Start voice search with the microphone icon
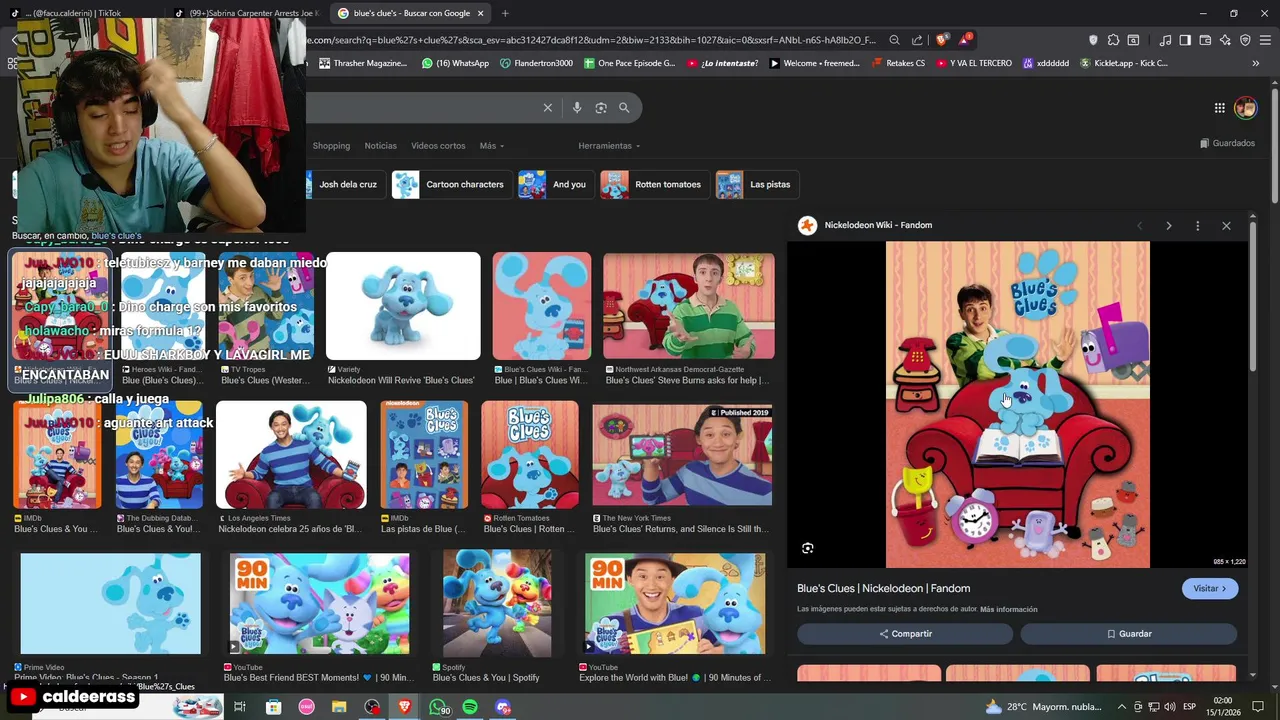This screenshot has height=720, width=1280. pyautogui.click(x=577, y=108)
